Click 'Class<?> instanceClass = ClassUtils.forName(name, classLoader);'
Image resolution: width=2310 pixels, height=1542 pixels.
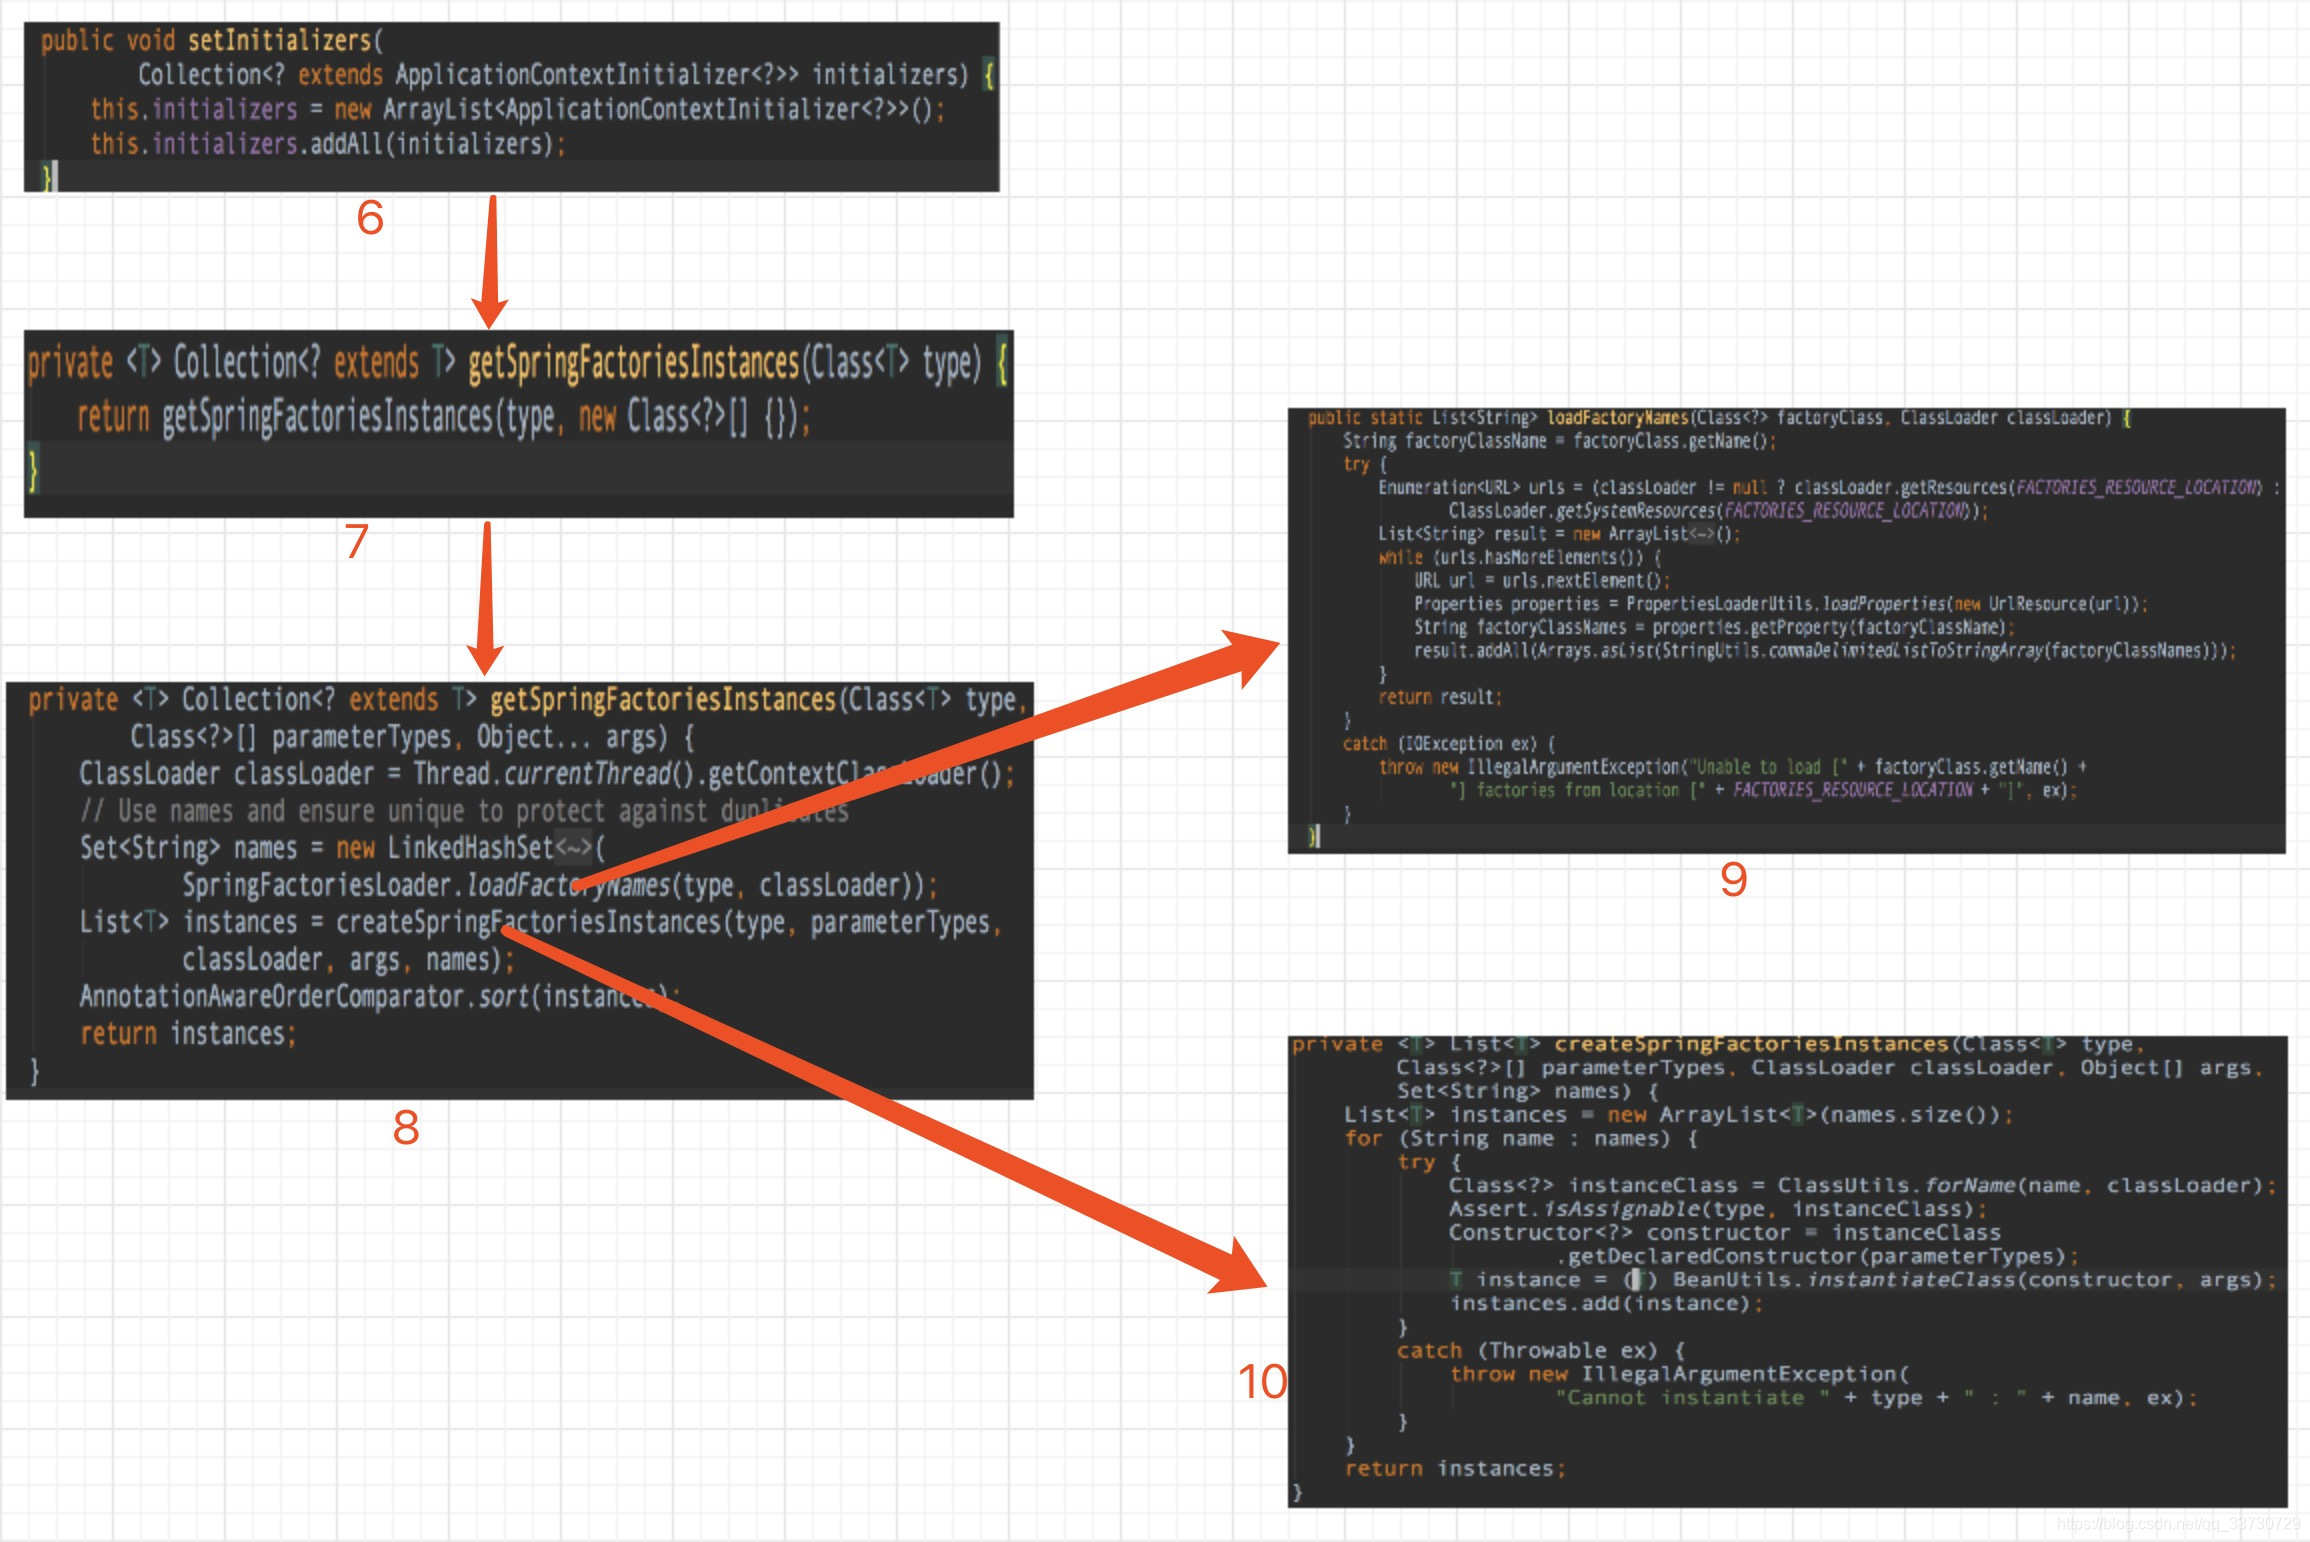pyautogui.click(x=1863, y=1186)
